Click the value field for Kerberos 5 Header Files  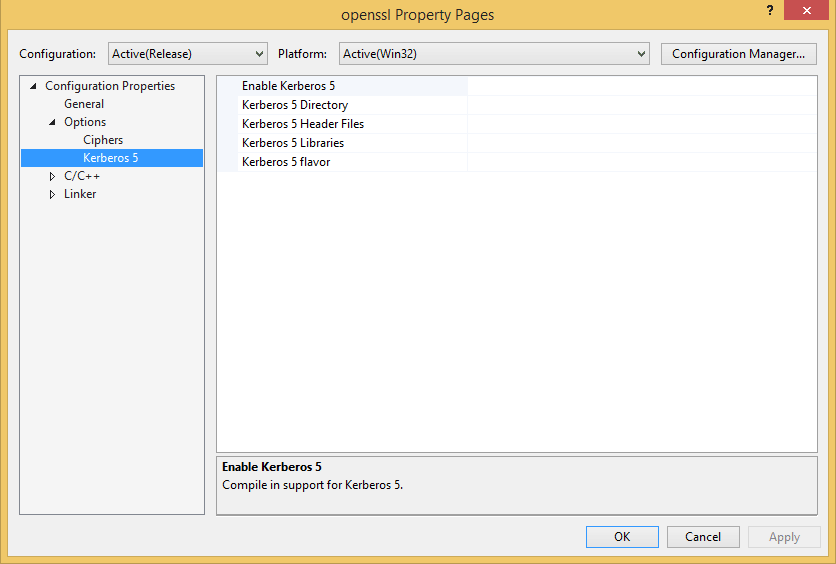pyautogui.click(x=642, y=124)
